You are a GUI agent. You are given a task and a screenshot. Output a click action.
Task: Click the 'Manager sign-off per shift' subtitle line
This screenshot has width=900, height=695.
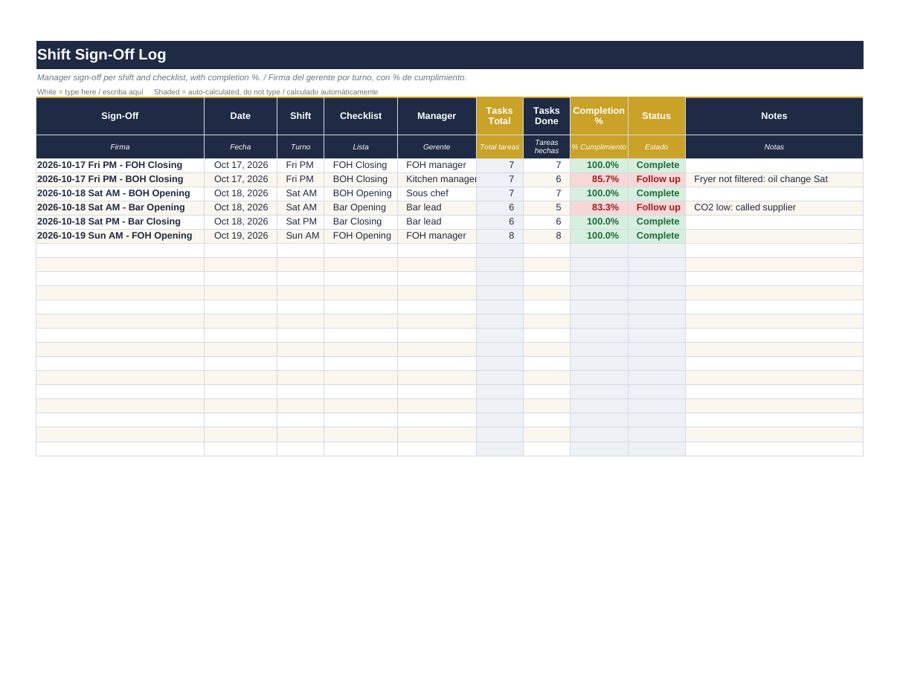[251, 77]
